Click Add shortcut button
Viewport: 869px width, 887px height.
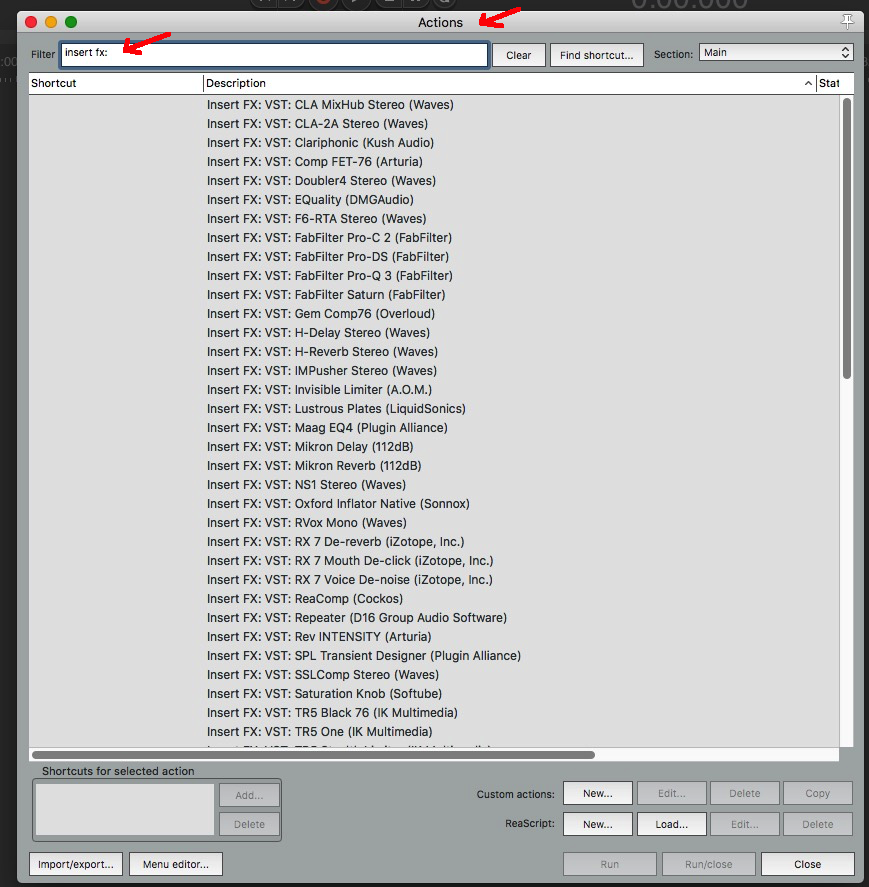click(249, 795)
